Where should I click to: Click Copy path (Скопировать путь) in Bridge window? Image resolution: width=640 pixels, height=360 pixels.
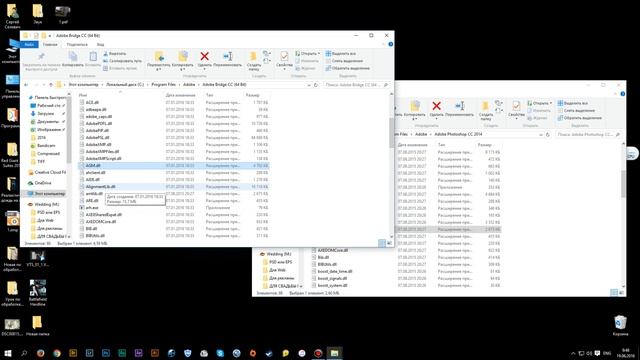pos(122,61)
